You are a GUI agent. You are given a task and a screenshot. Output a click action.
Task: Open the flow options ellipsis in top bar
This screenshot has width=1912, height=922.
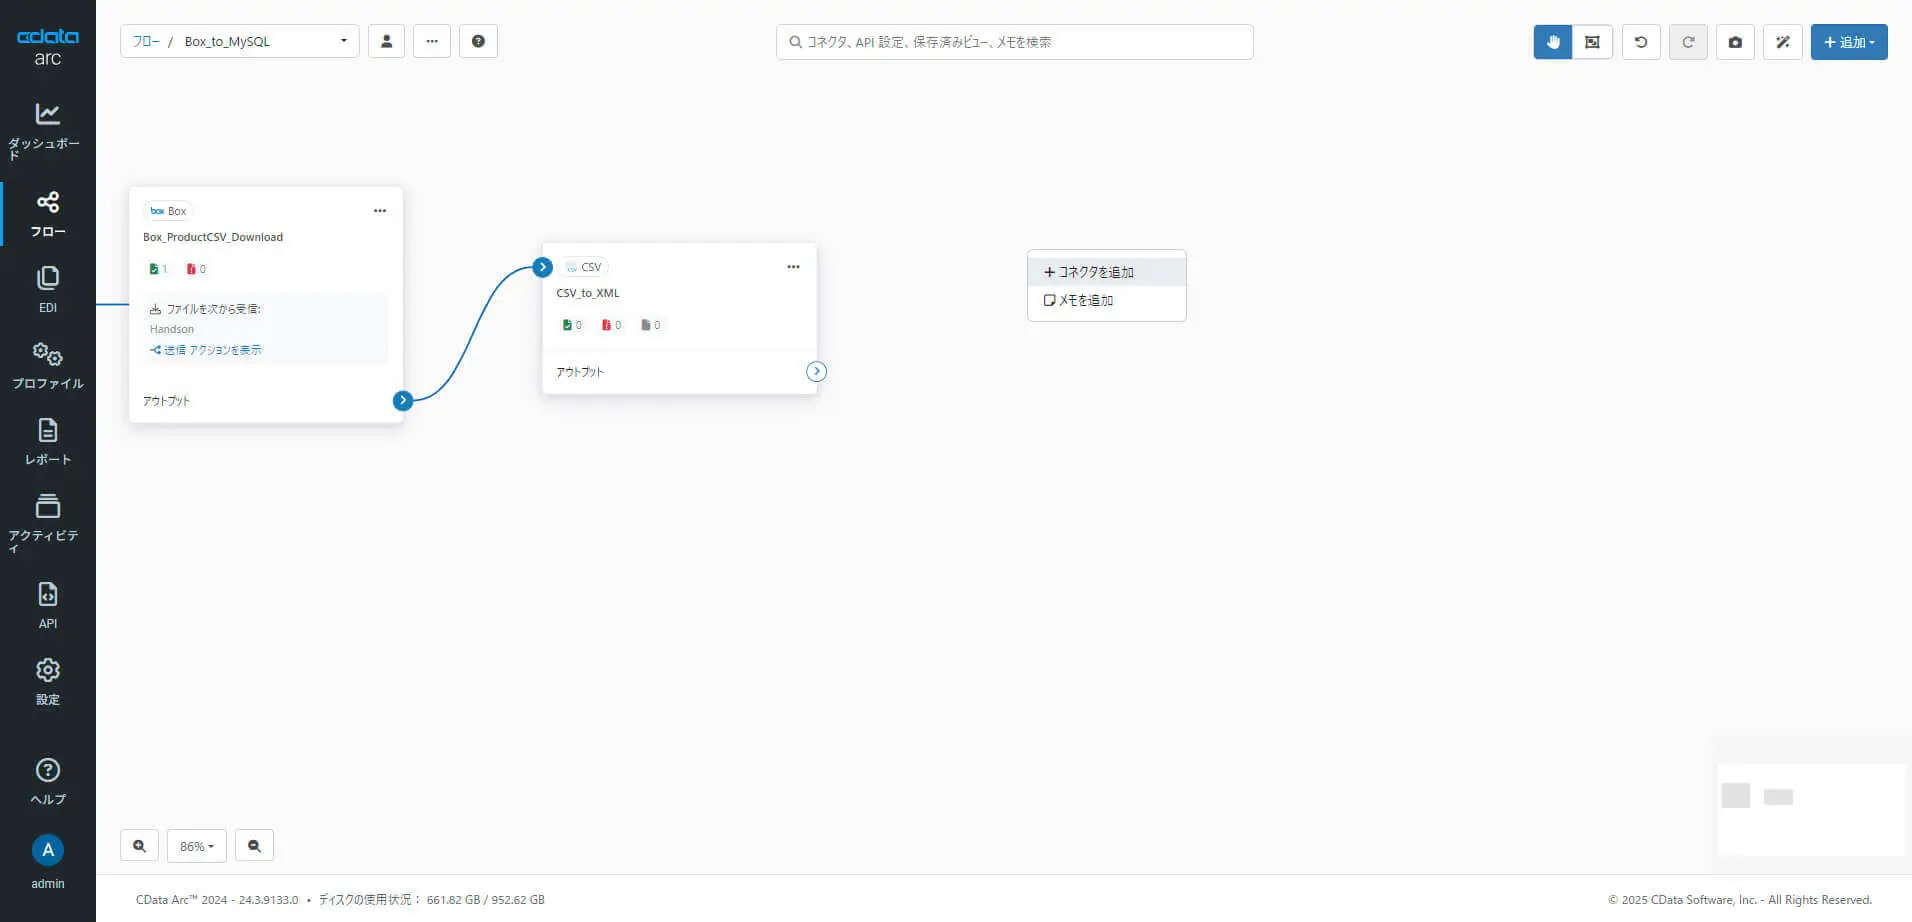coord(432,42)
